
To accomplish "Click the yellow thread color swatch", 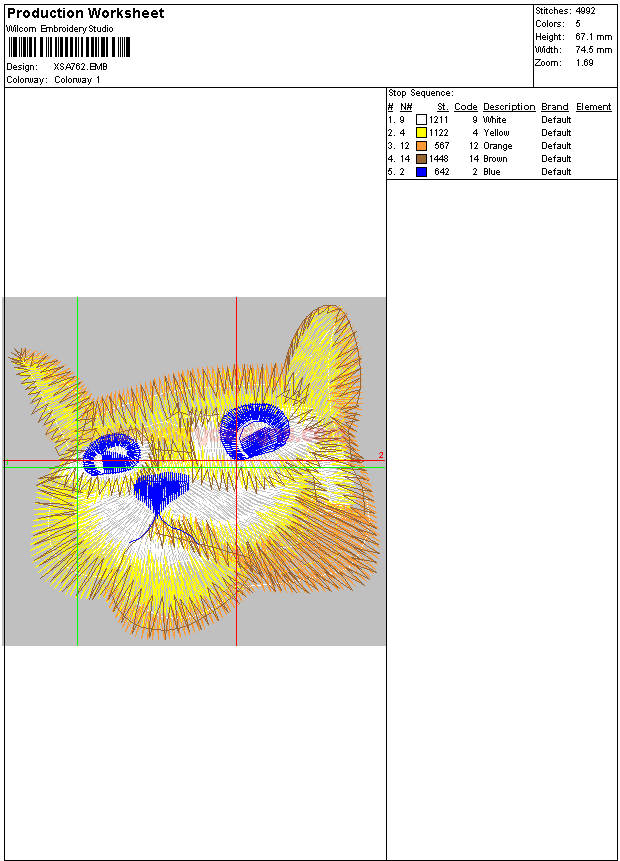I will 421,133.
